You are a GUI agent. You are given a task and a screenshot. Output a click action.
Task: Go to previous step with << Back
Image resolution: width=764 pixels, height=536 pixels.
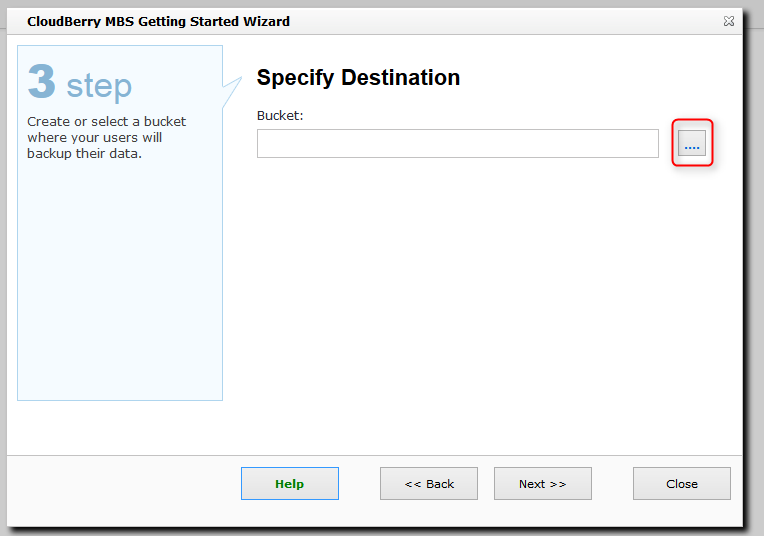tap(429, 484)
